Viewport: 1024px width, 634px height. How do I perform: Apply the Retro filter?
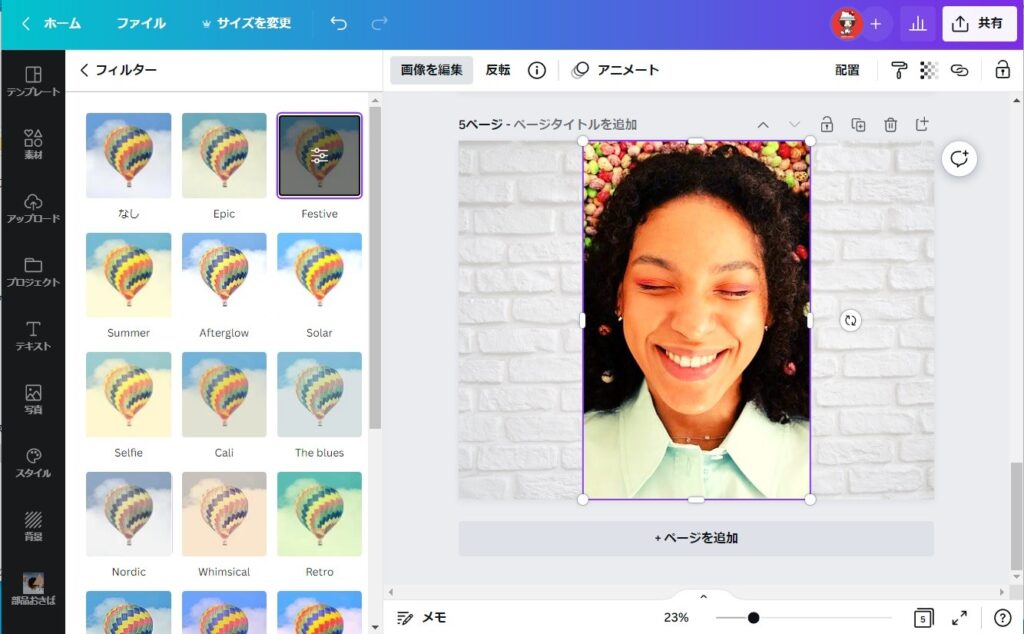click(x=319, y=514)
